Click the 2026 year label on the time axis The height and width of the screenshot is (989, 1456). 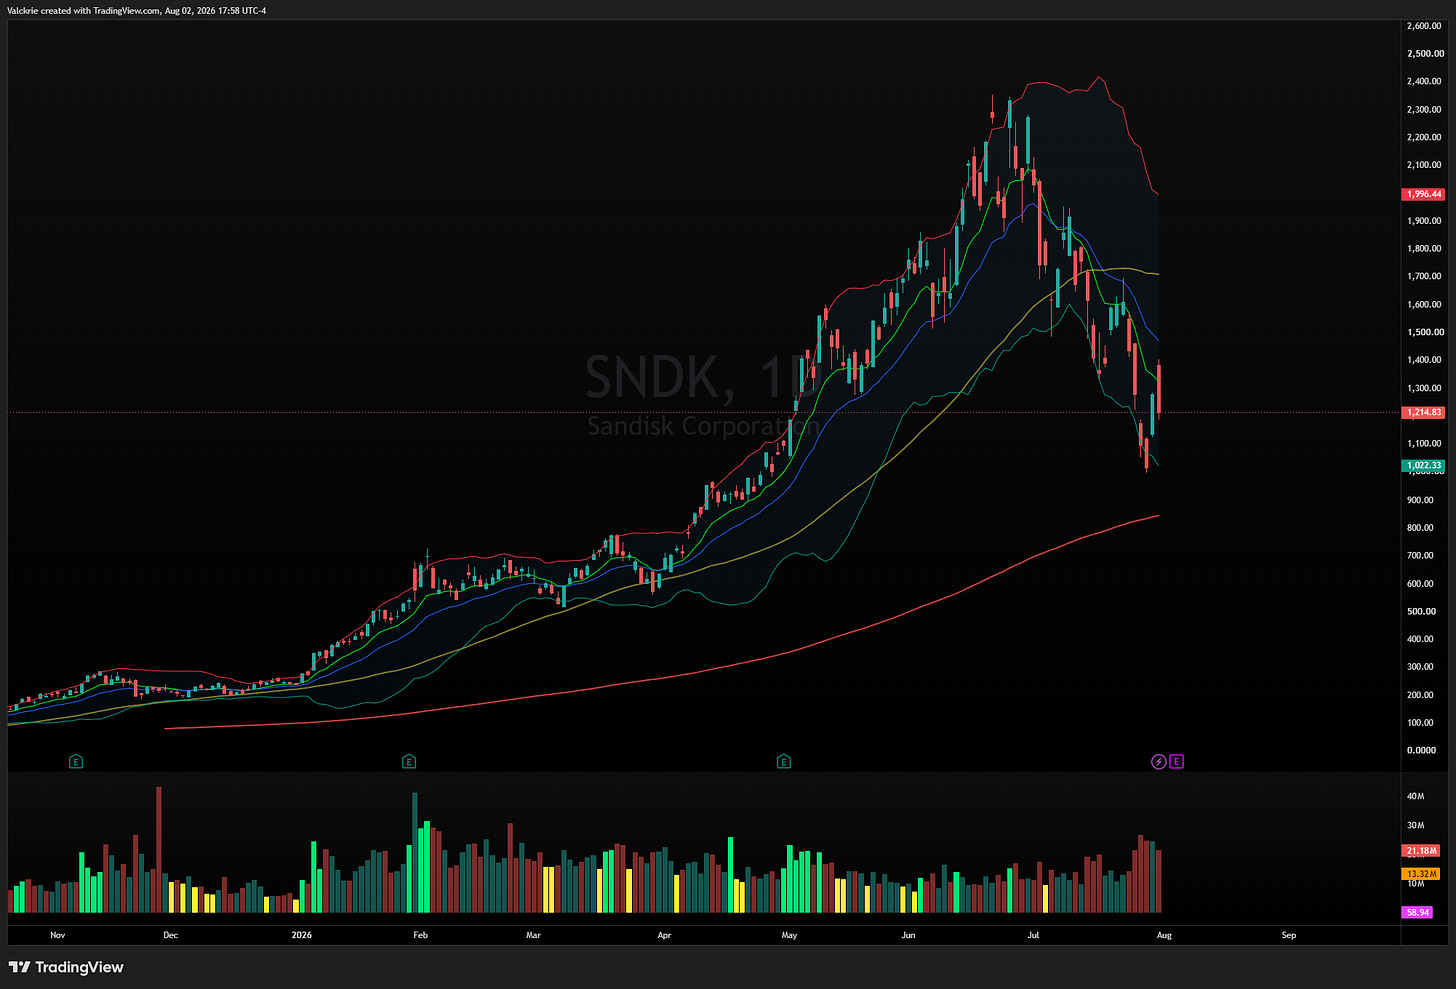coord(301,936)
